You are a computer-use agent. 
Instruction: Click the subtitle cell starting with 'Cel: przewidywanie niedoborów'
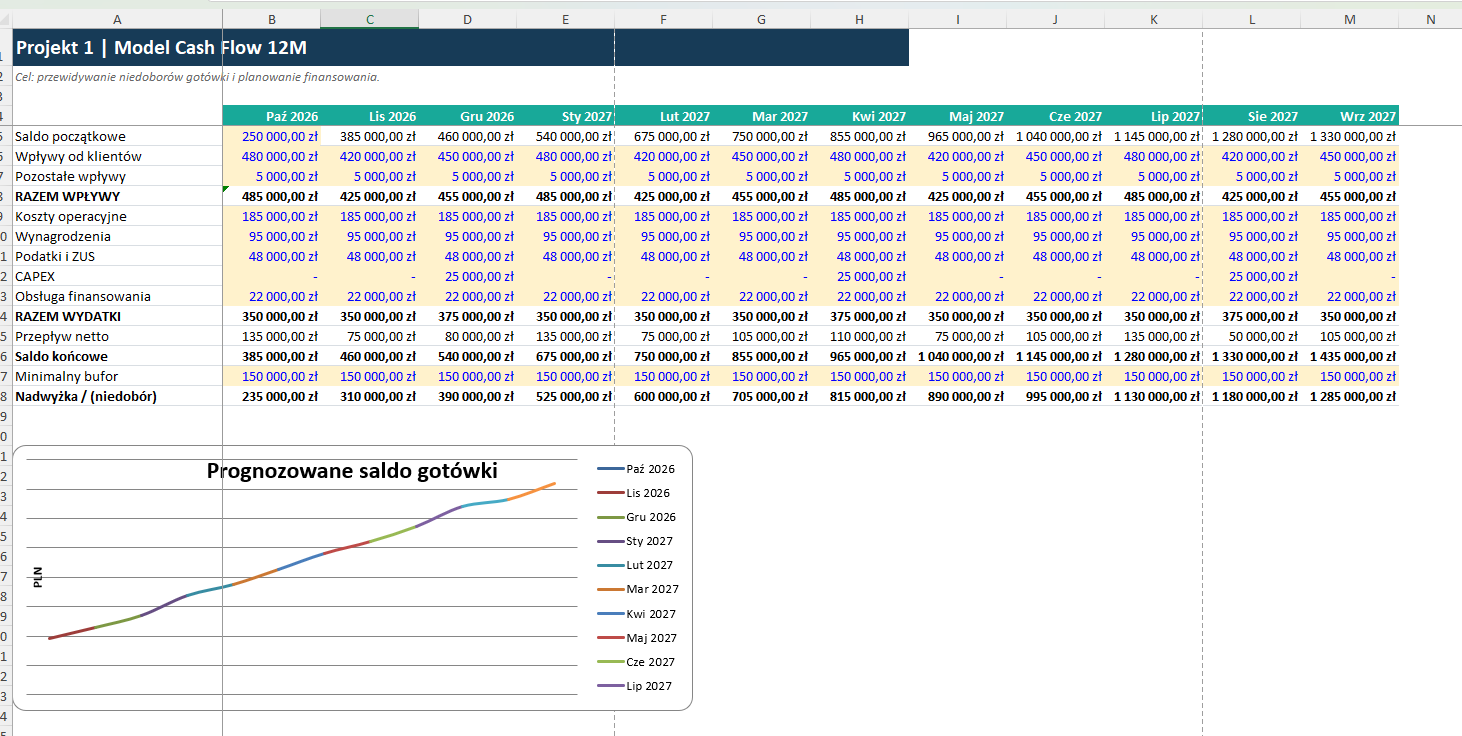[x=197, y=76]
